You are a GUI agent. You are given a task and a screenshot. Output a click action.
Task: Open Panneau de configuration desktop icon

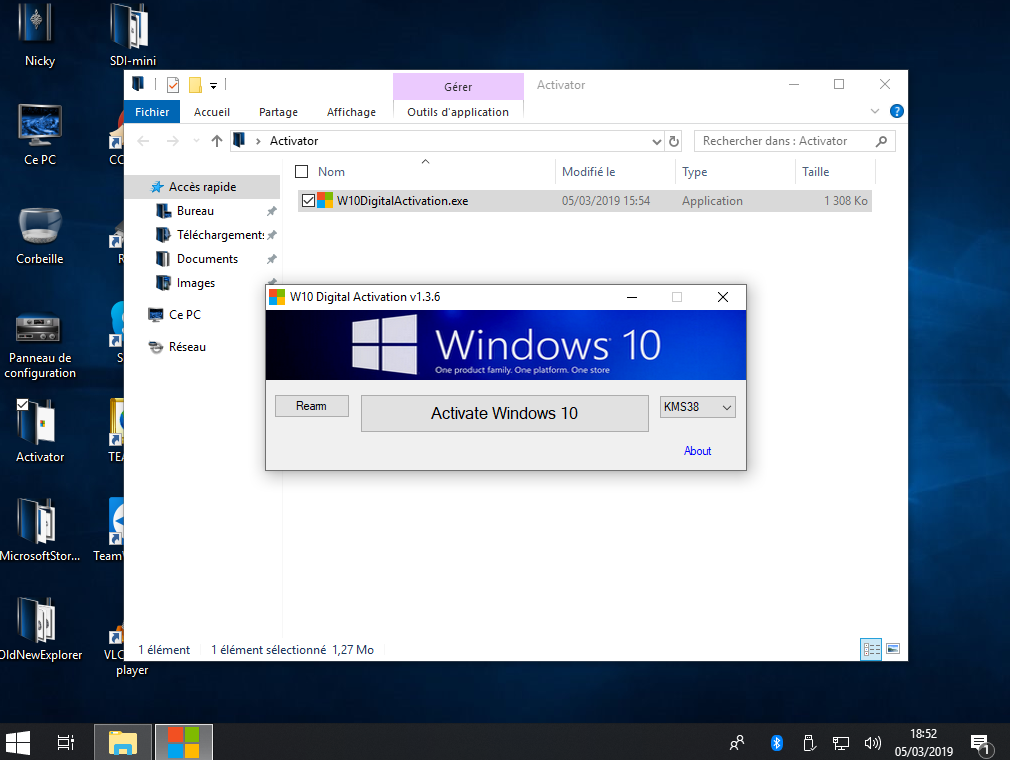point(40,345)
